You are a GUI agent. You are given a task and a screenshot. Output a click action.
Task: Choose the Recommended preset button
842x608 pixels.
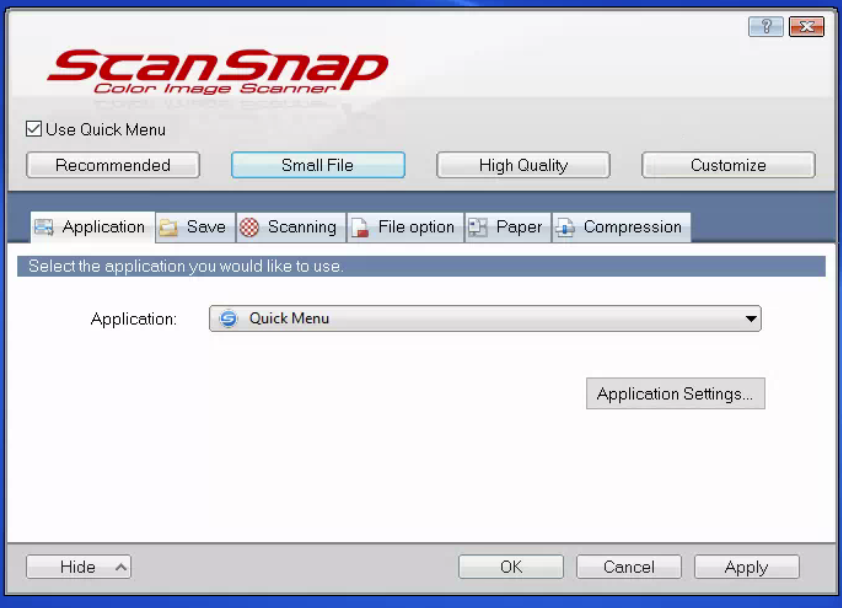pos(113,165)
